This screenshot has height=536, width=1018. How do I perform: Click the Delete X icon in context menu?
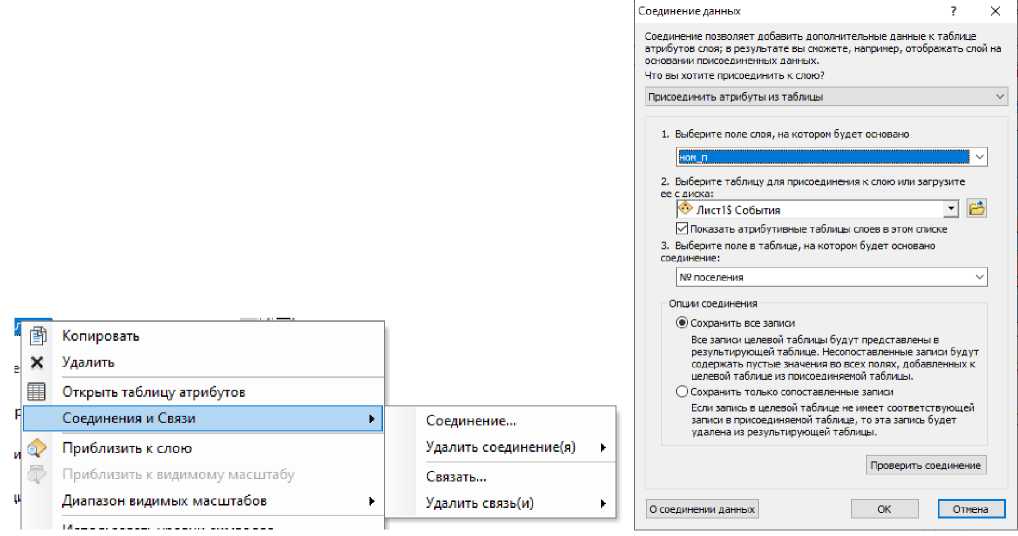click(x=37, y=362)
